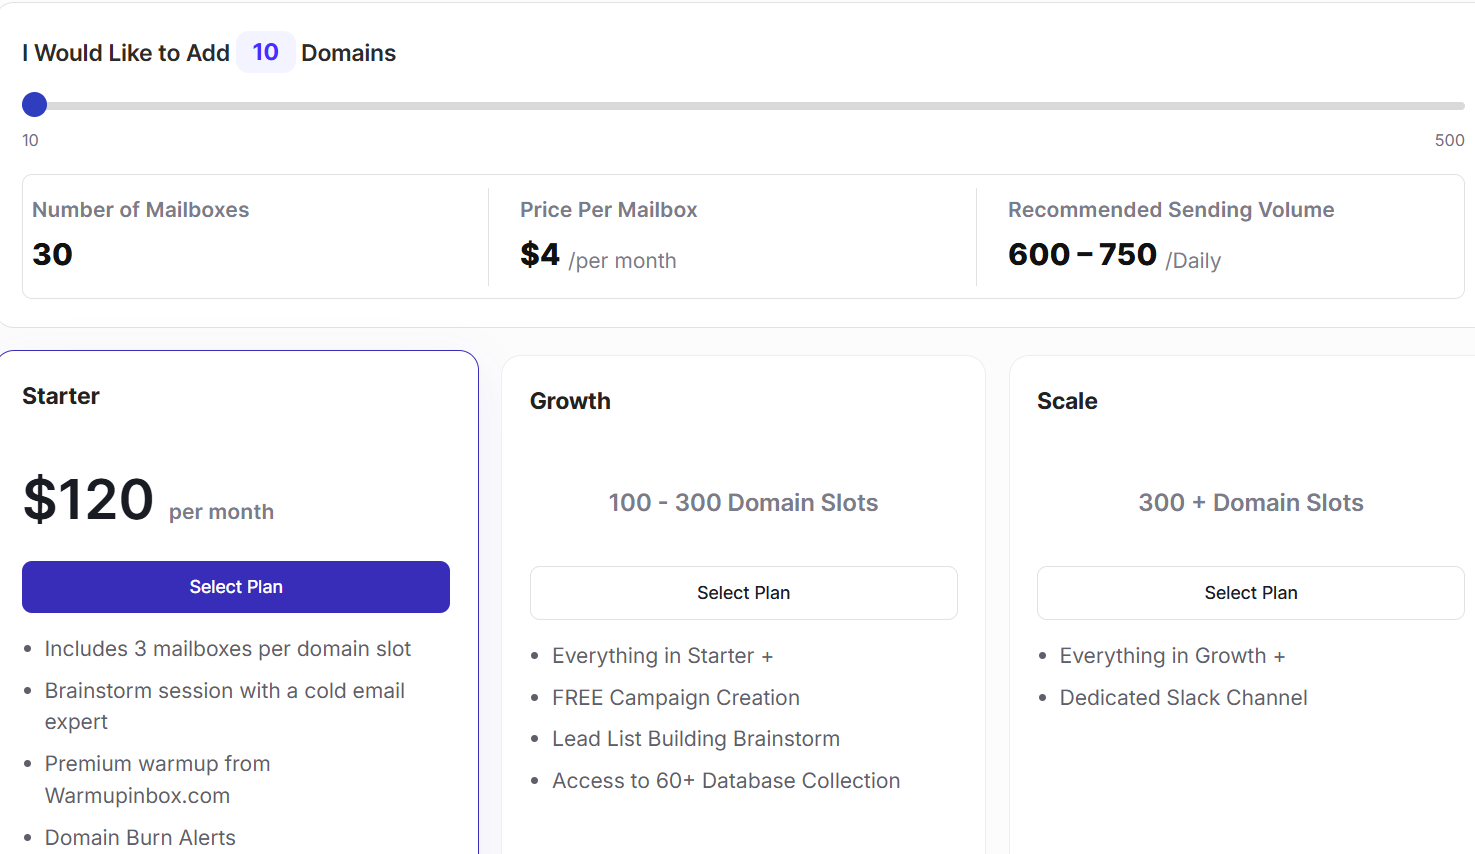Click the 100 - 300 Domain Slots label

coord(743,502)
